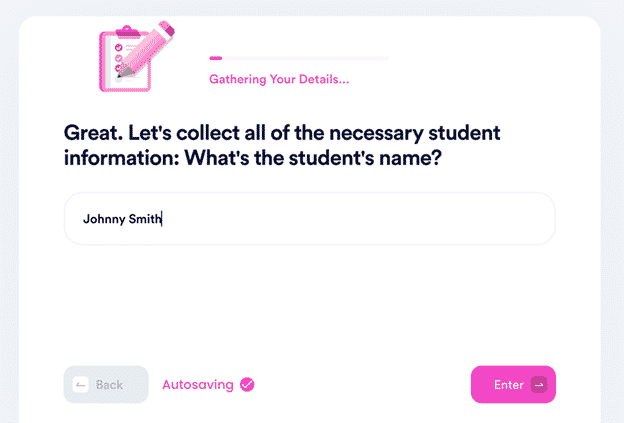Image resolution: width=624 pixels, height=423 pixels.
Task: Click the Autosaving checkmark badge
Action: point(247,384)
